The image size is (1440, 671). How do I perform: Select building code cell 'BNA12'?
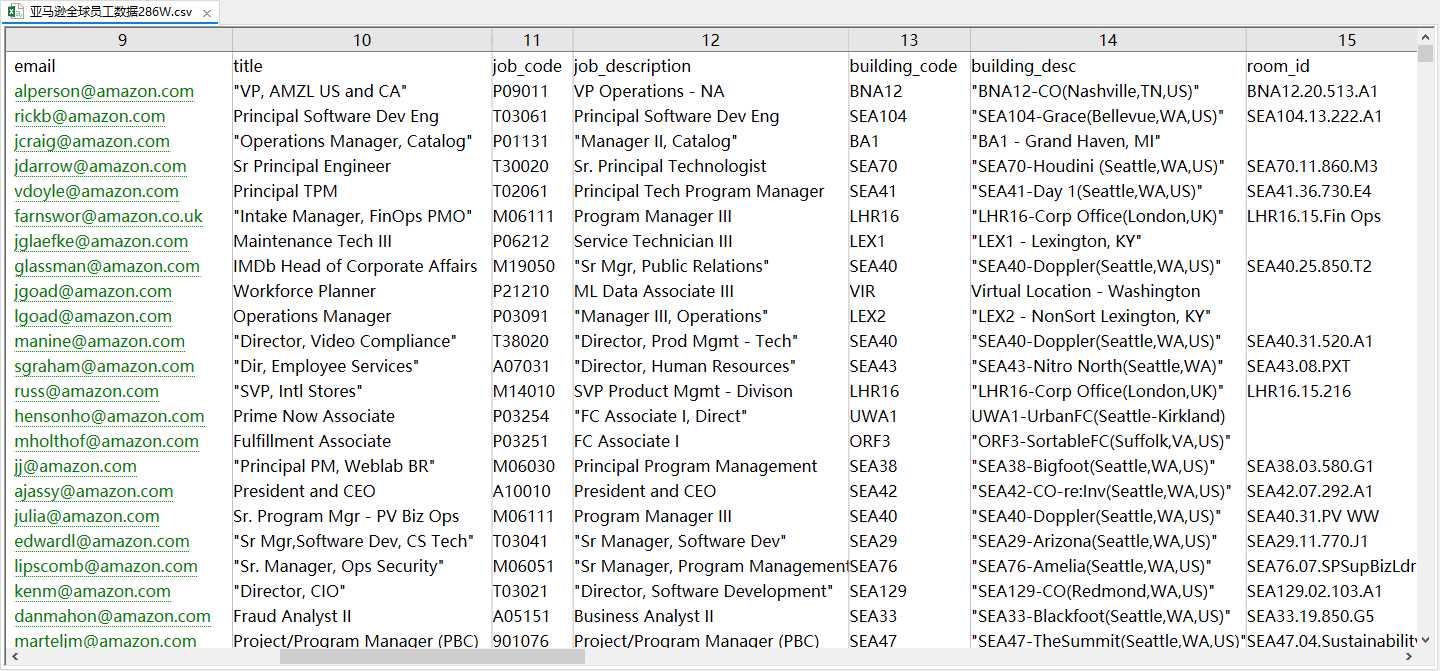click(909, 91)
